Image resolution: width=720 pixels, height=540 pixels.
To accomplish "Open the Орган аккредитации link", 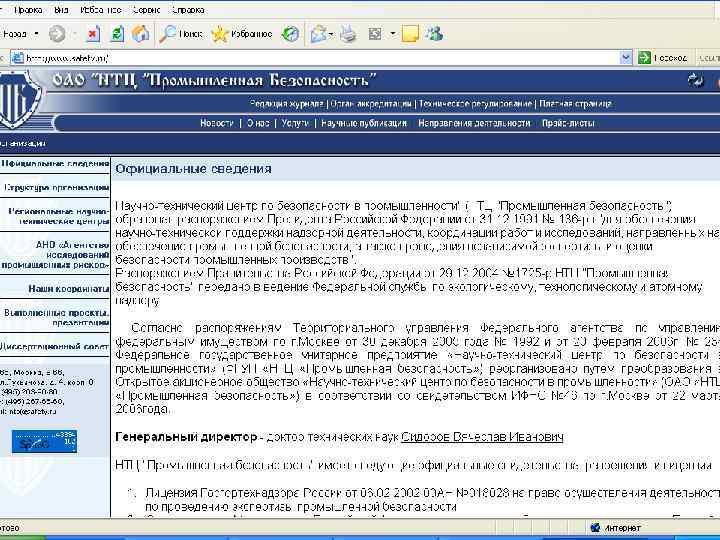I will [x=371, y=104].
